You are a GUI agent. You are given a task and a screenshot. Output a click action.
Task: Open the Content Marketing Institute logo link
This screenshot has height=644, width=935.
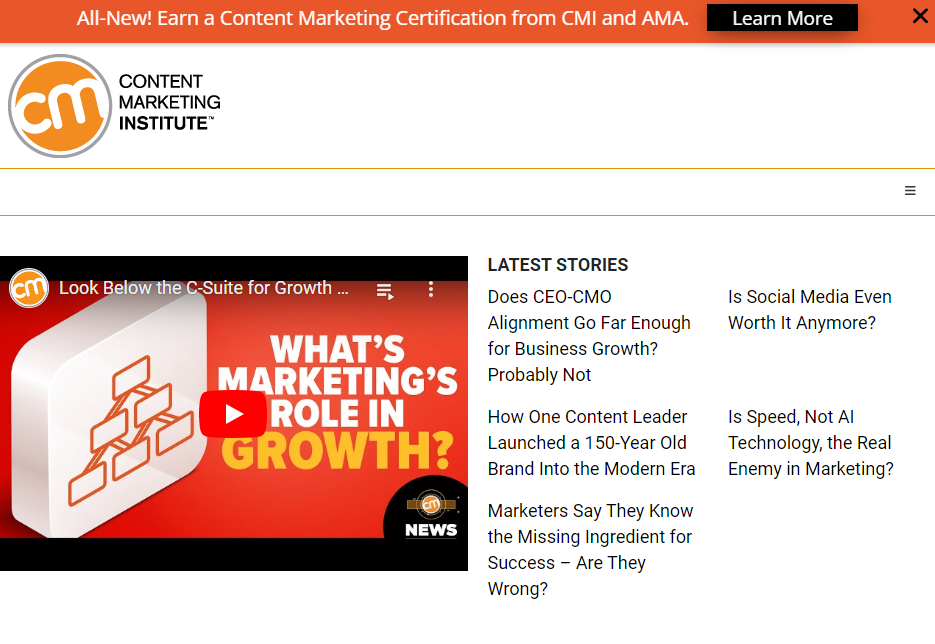pos(114,106)
